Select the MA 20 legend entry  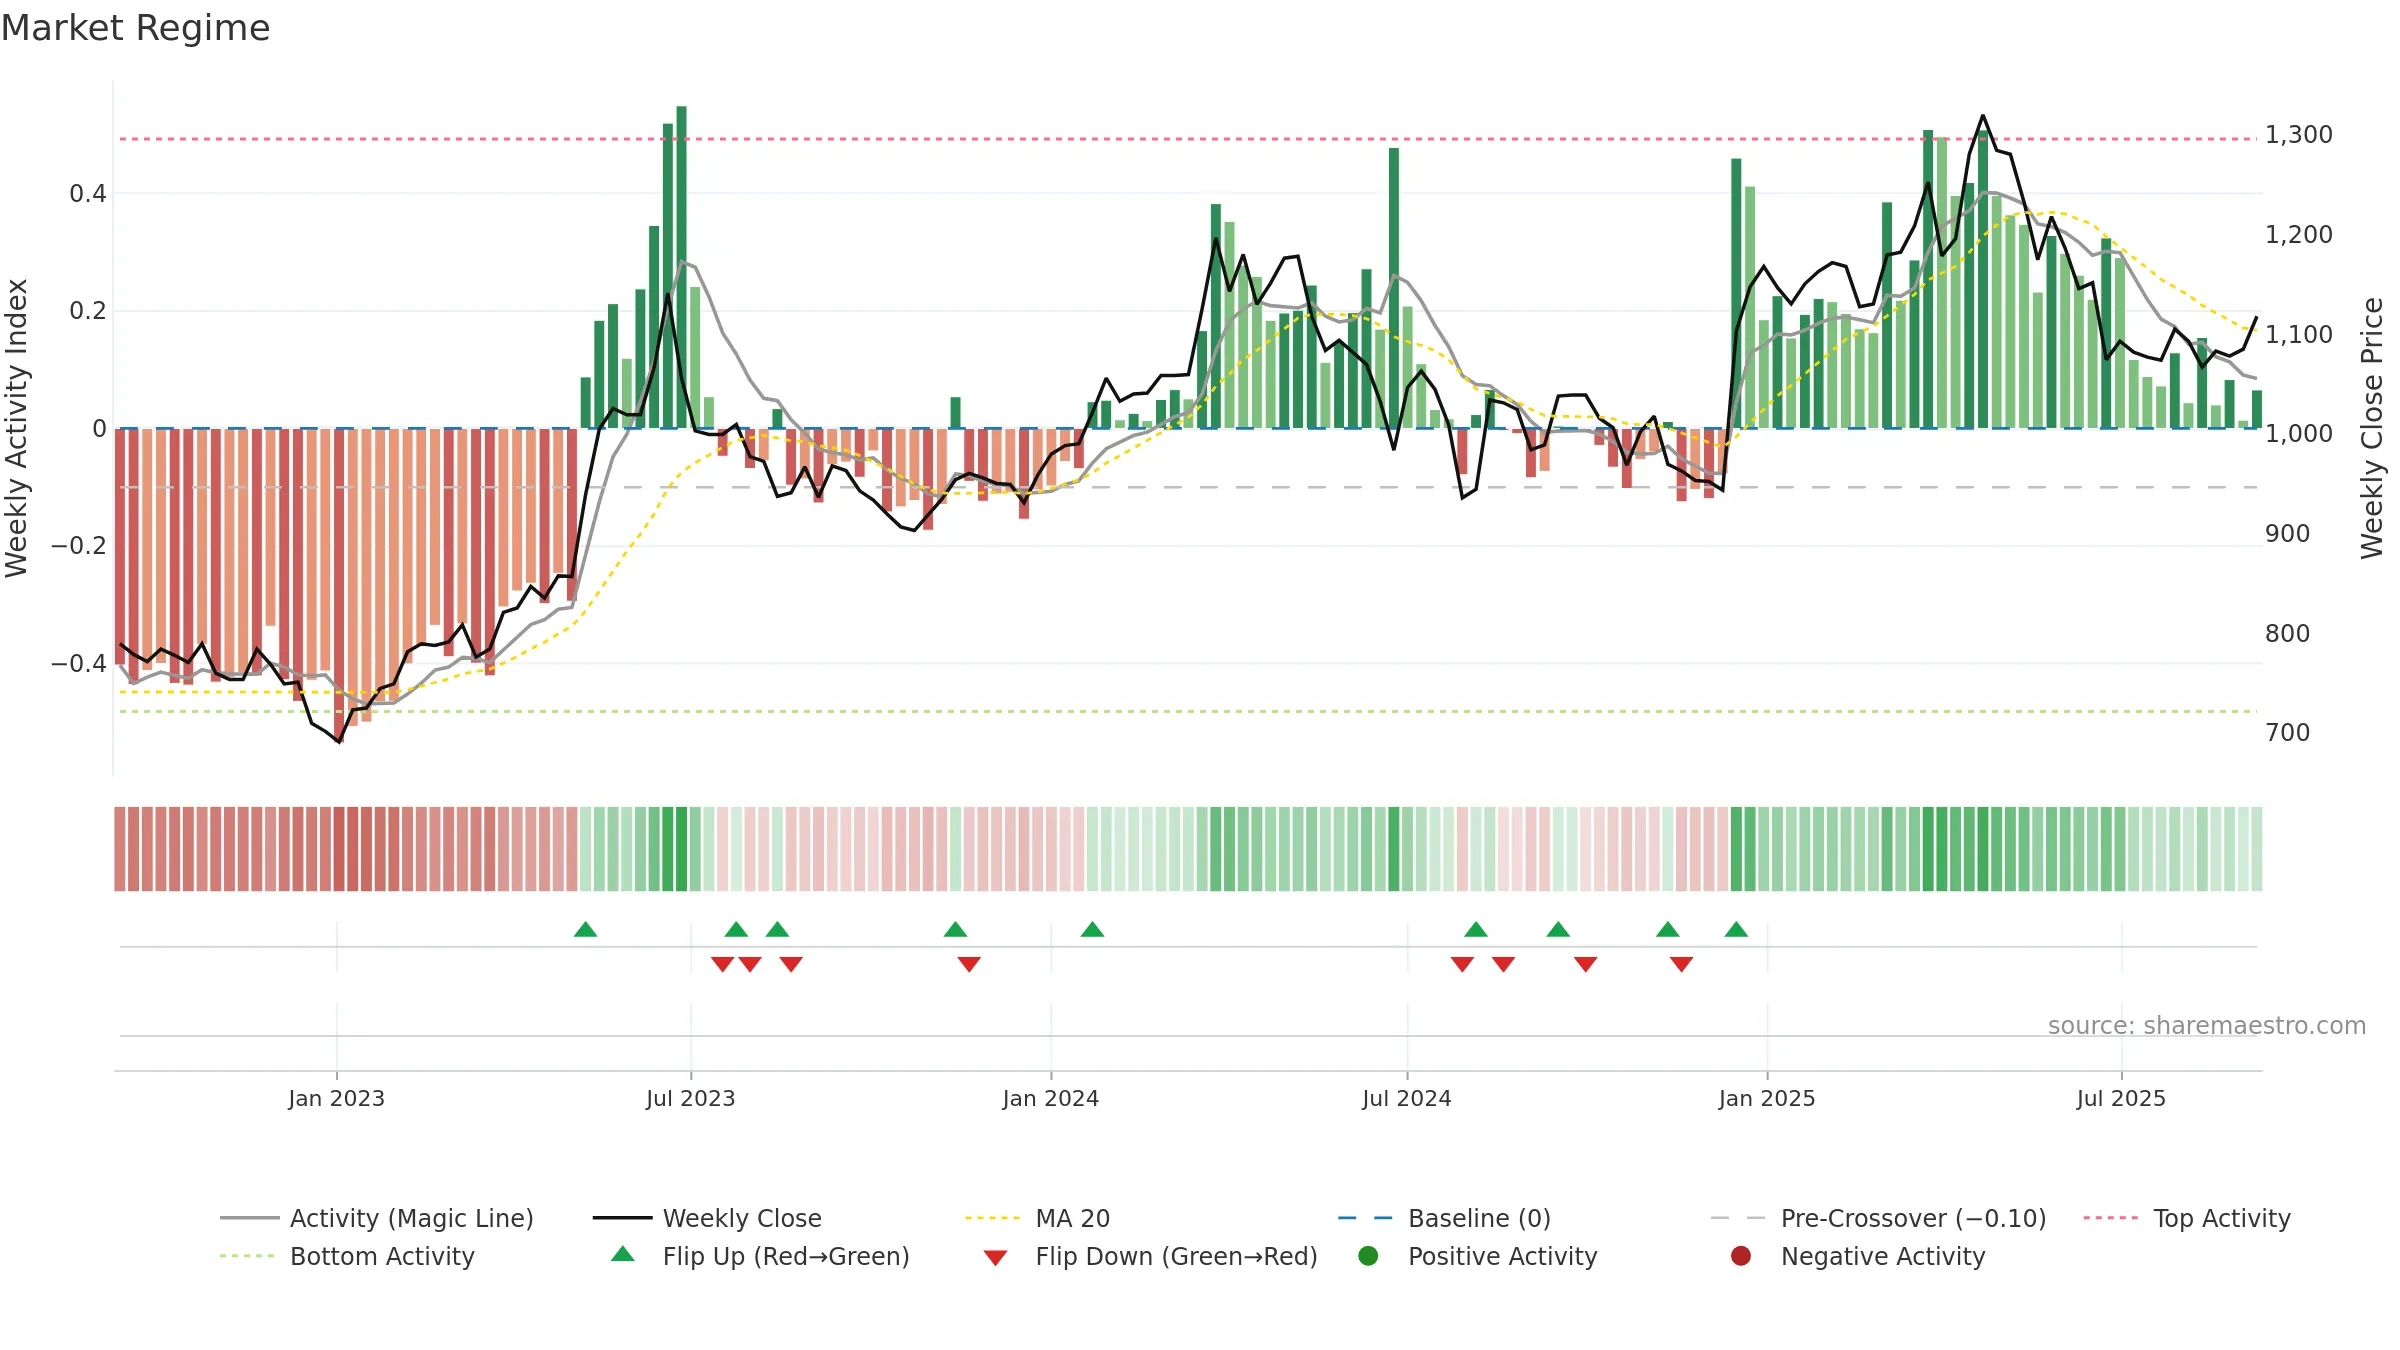click(x=1037, y=1218)
